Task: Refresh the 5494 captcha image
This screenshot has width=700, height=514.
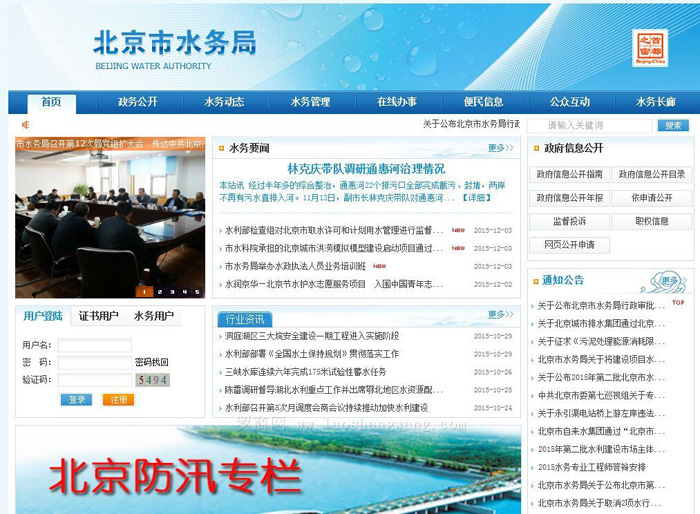Action: click(x=153, y=380)
